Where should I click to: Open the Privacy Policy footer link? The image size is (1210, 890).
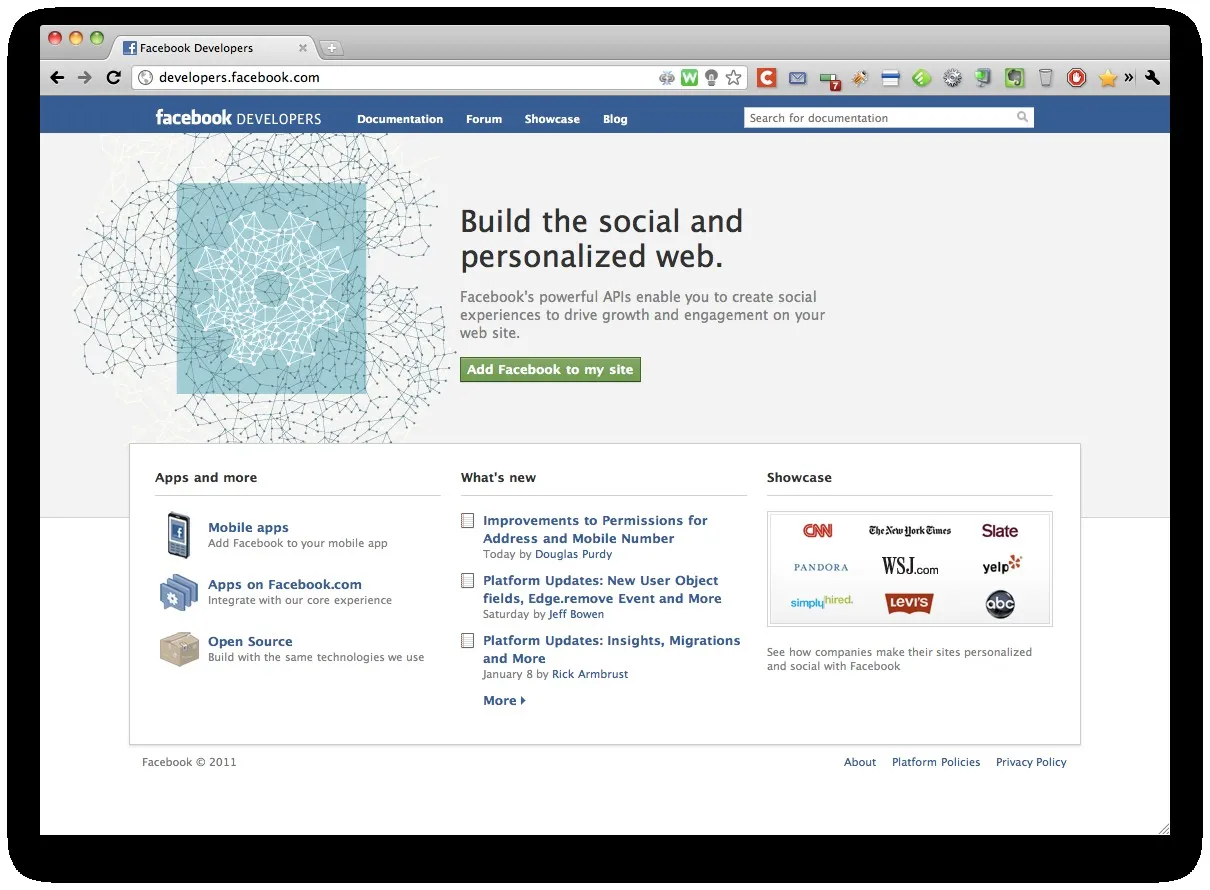(1031, 762)
